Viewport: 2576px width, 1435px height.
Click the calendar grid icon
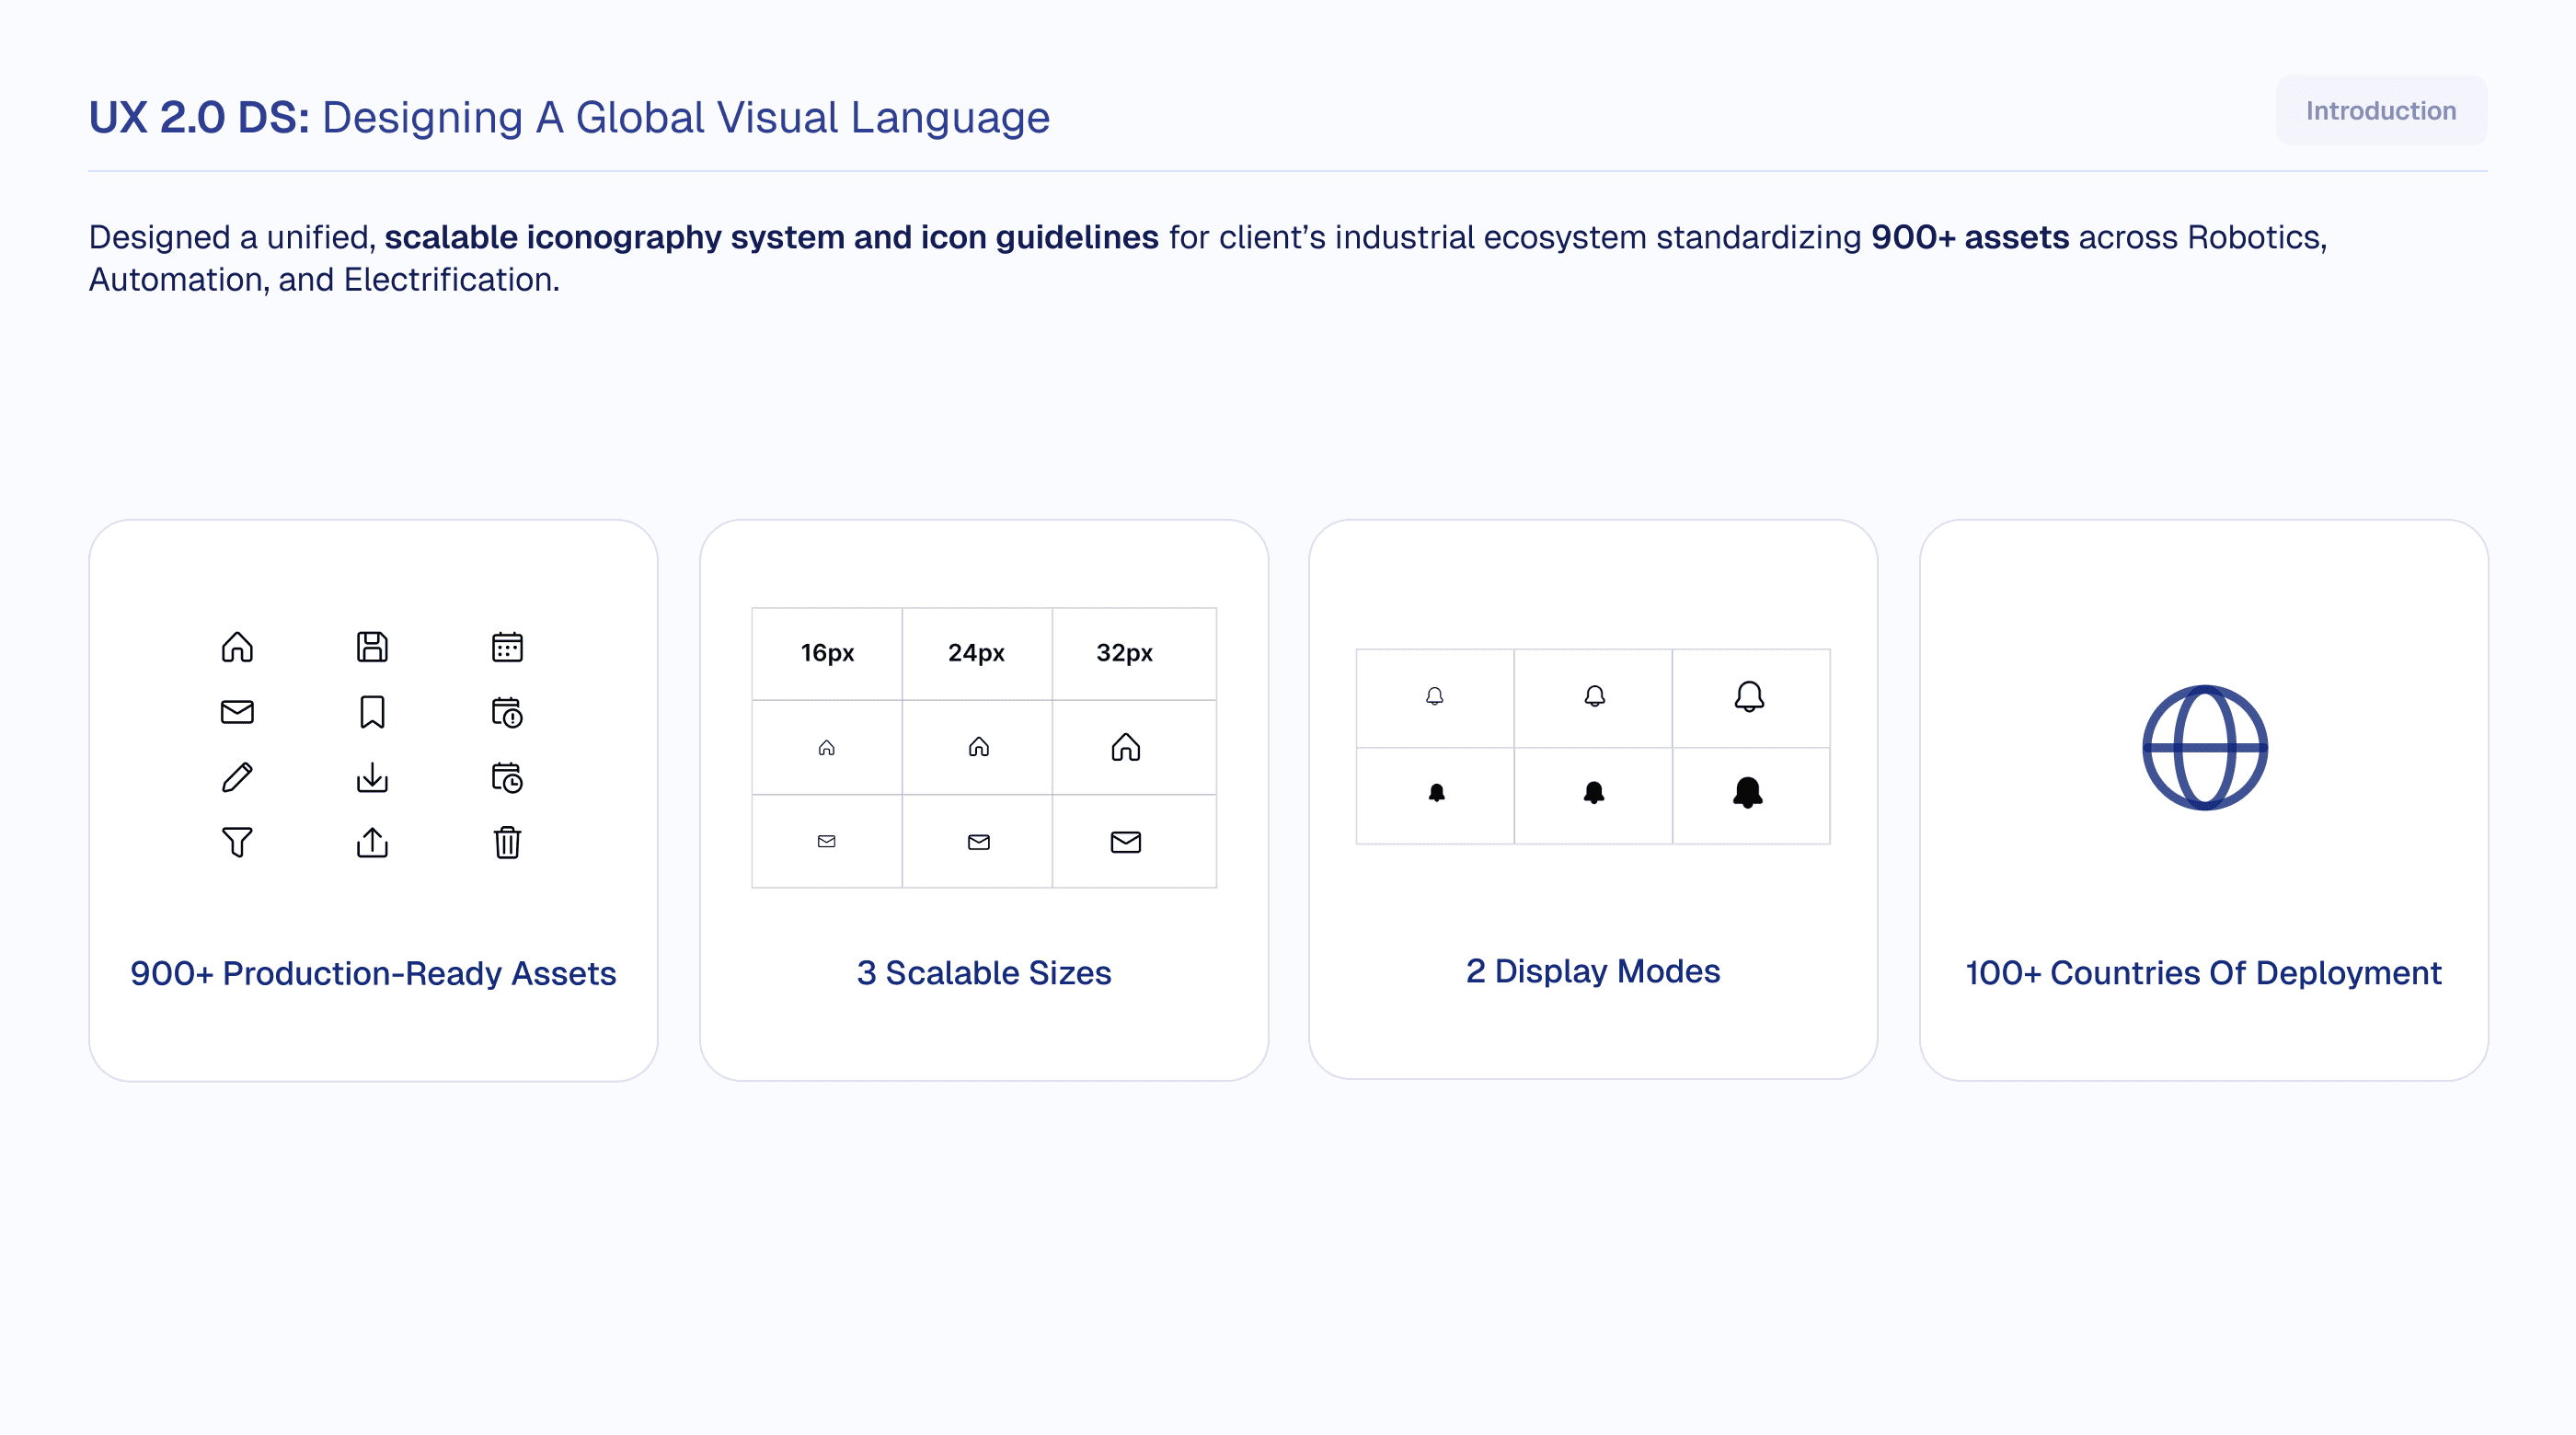[x=507, y=647]
